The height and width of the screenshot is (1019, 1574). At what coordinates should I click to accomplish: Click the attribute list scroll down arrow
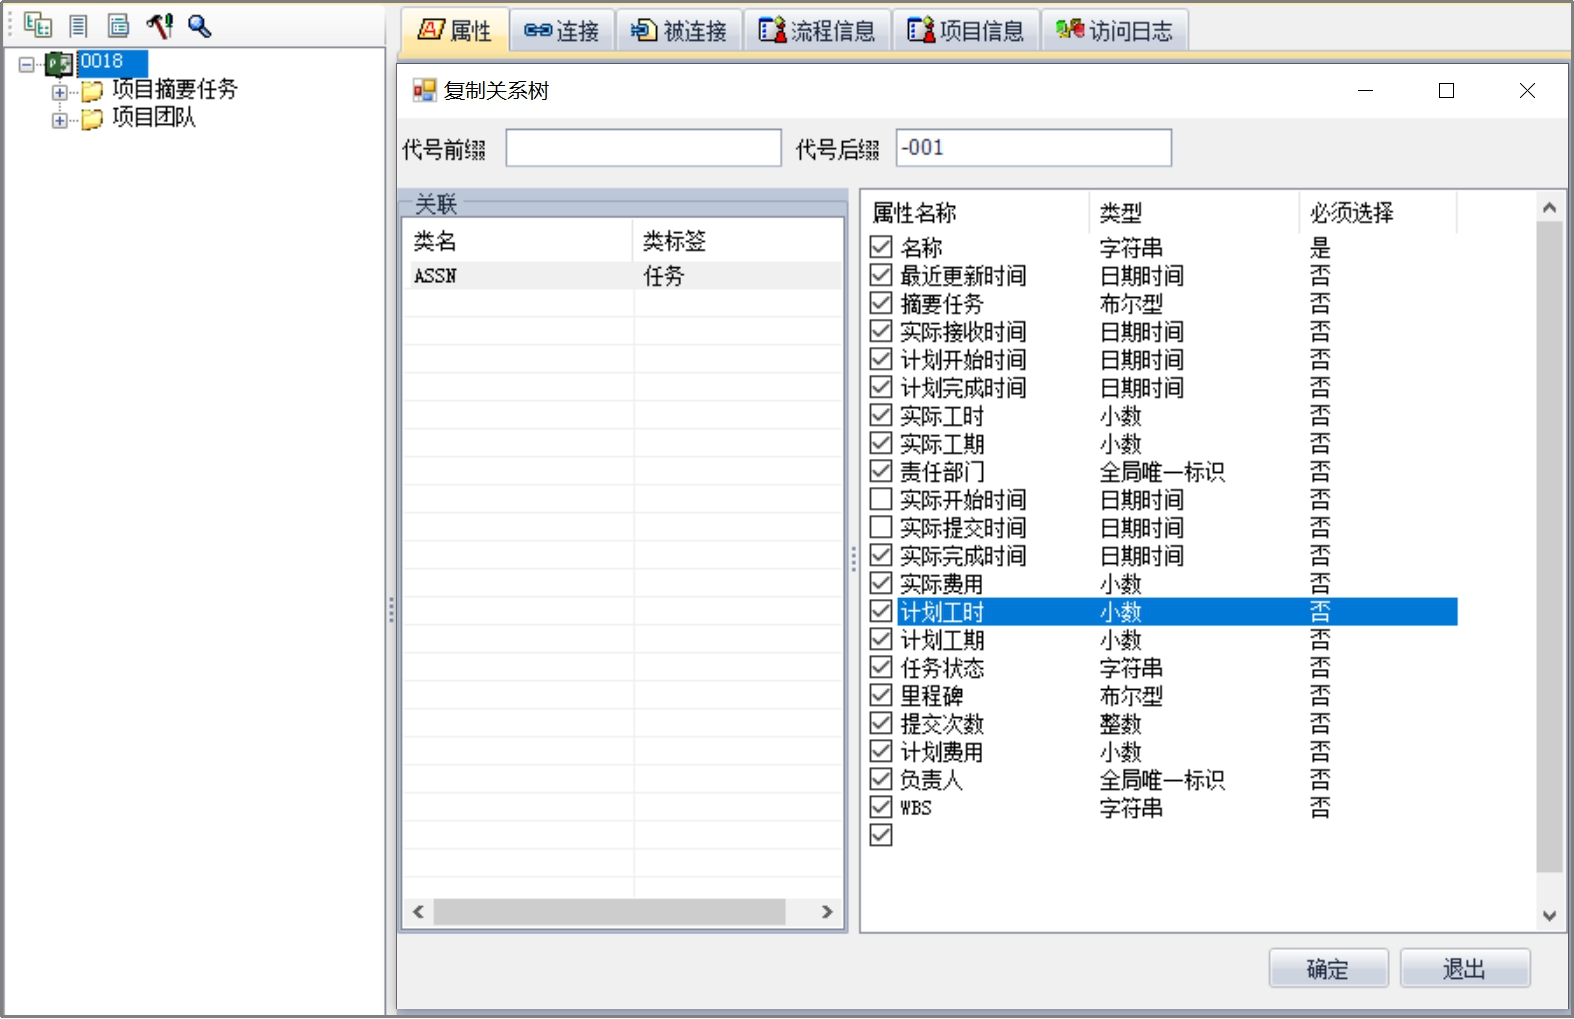[1549, 915]
